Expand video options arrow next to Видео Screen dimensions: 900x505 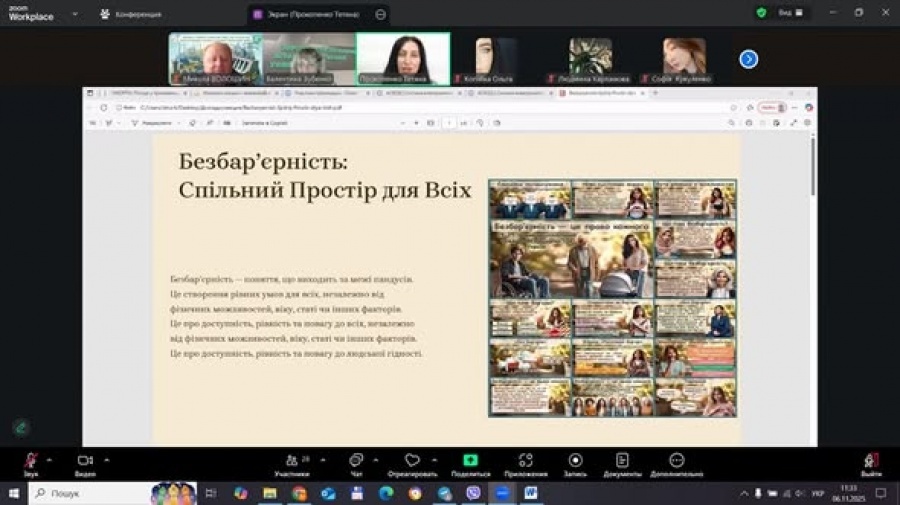coord(107,459)
